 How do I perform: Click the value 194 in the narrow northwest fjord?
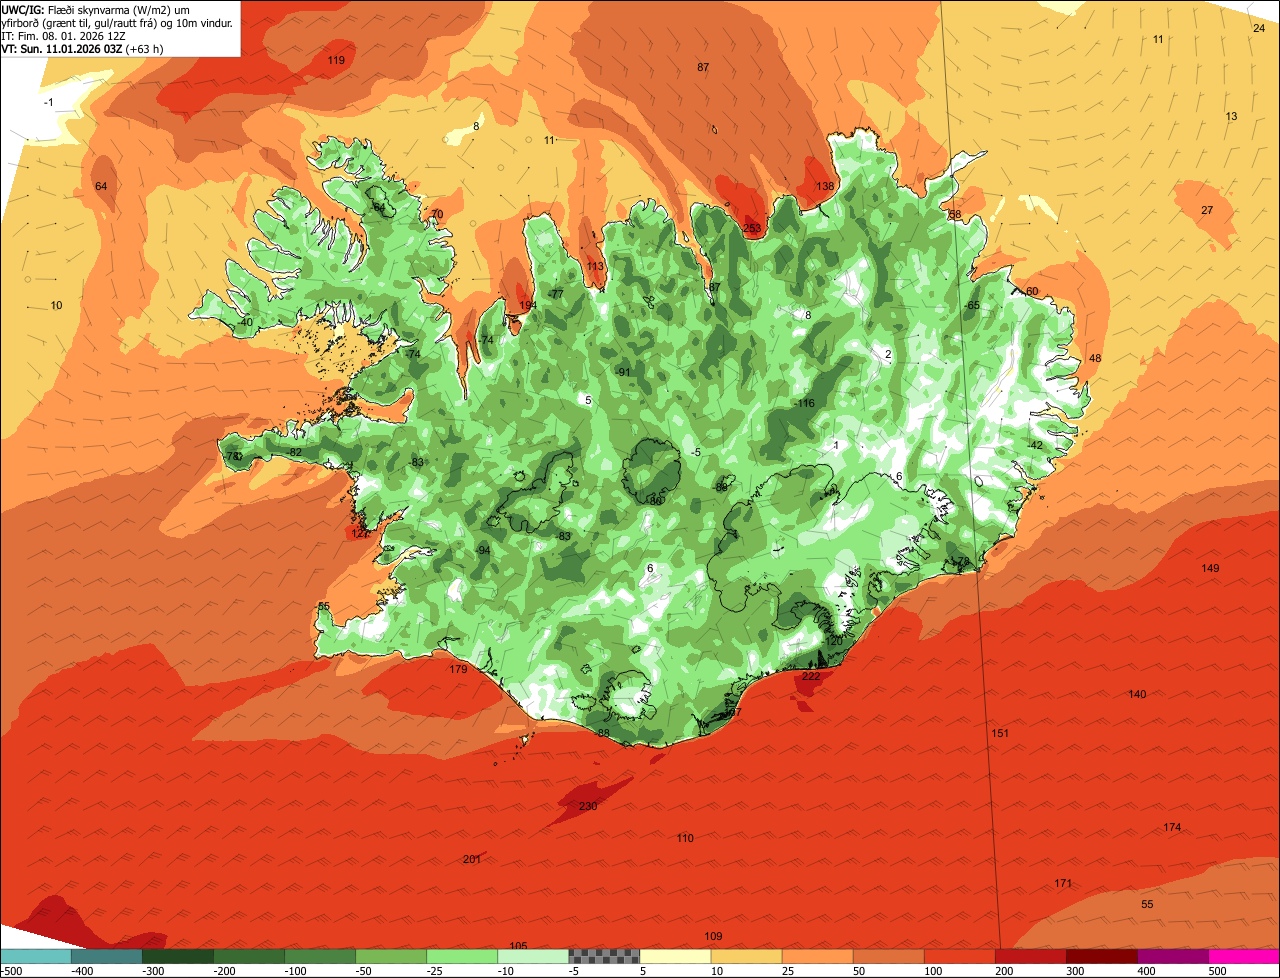528,305
